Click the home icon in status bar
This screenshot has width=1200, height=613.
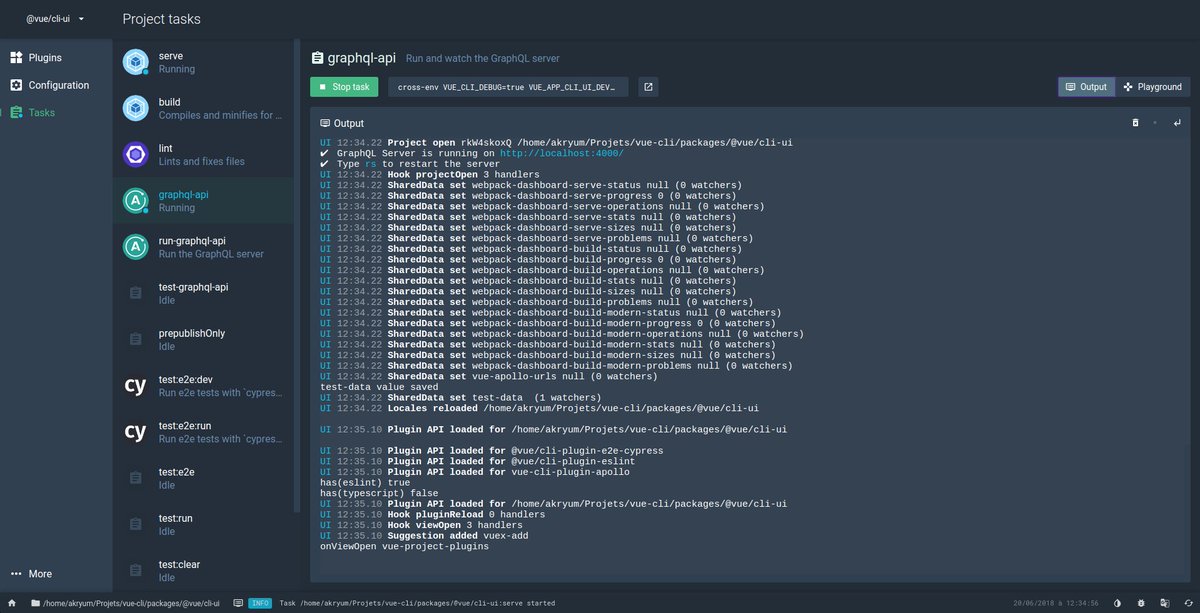[12, 603]
